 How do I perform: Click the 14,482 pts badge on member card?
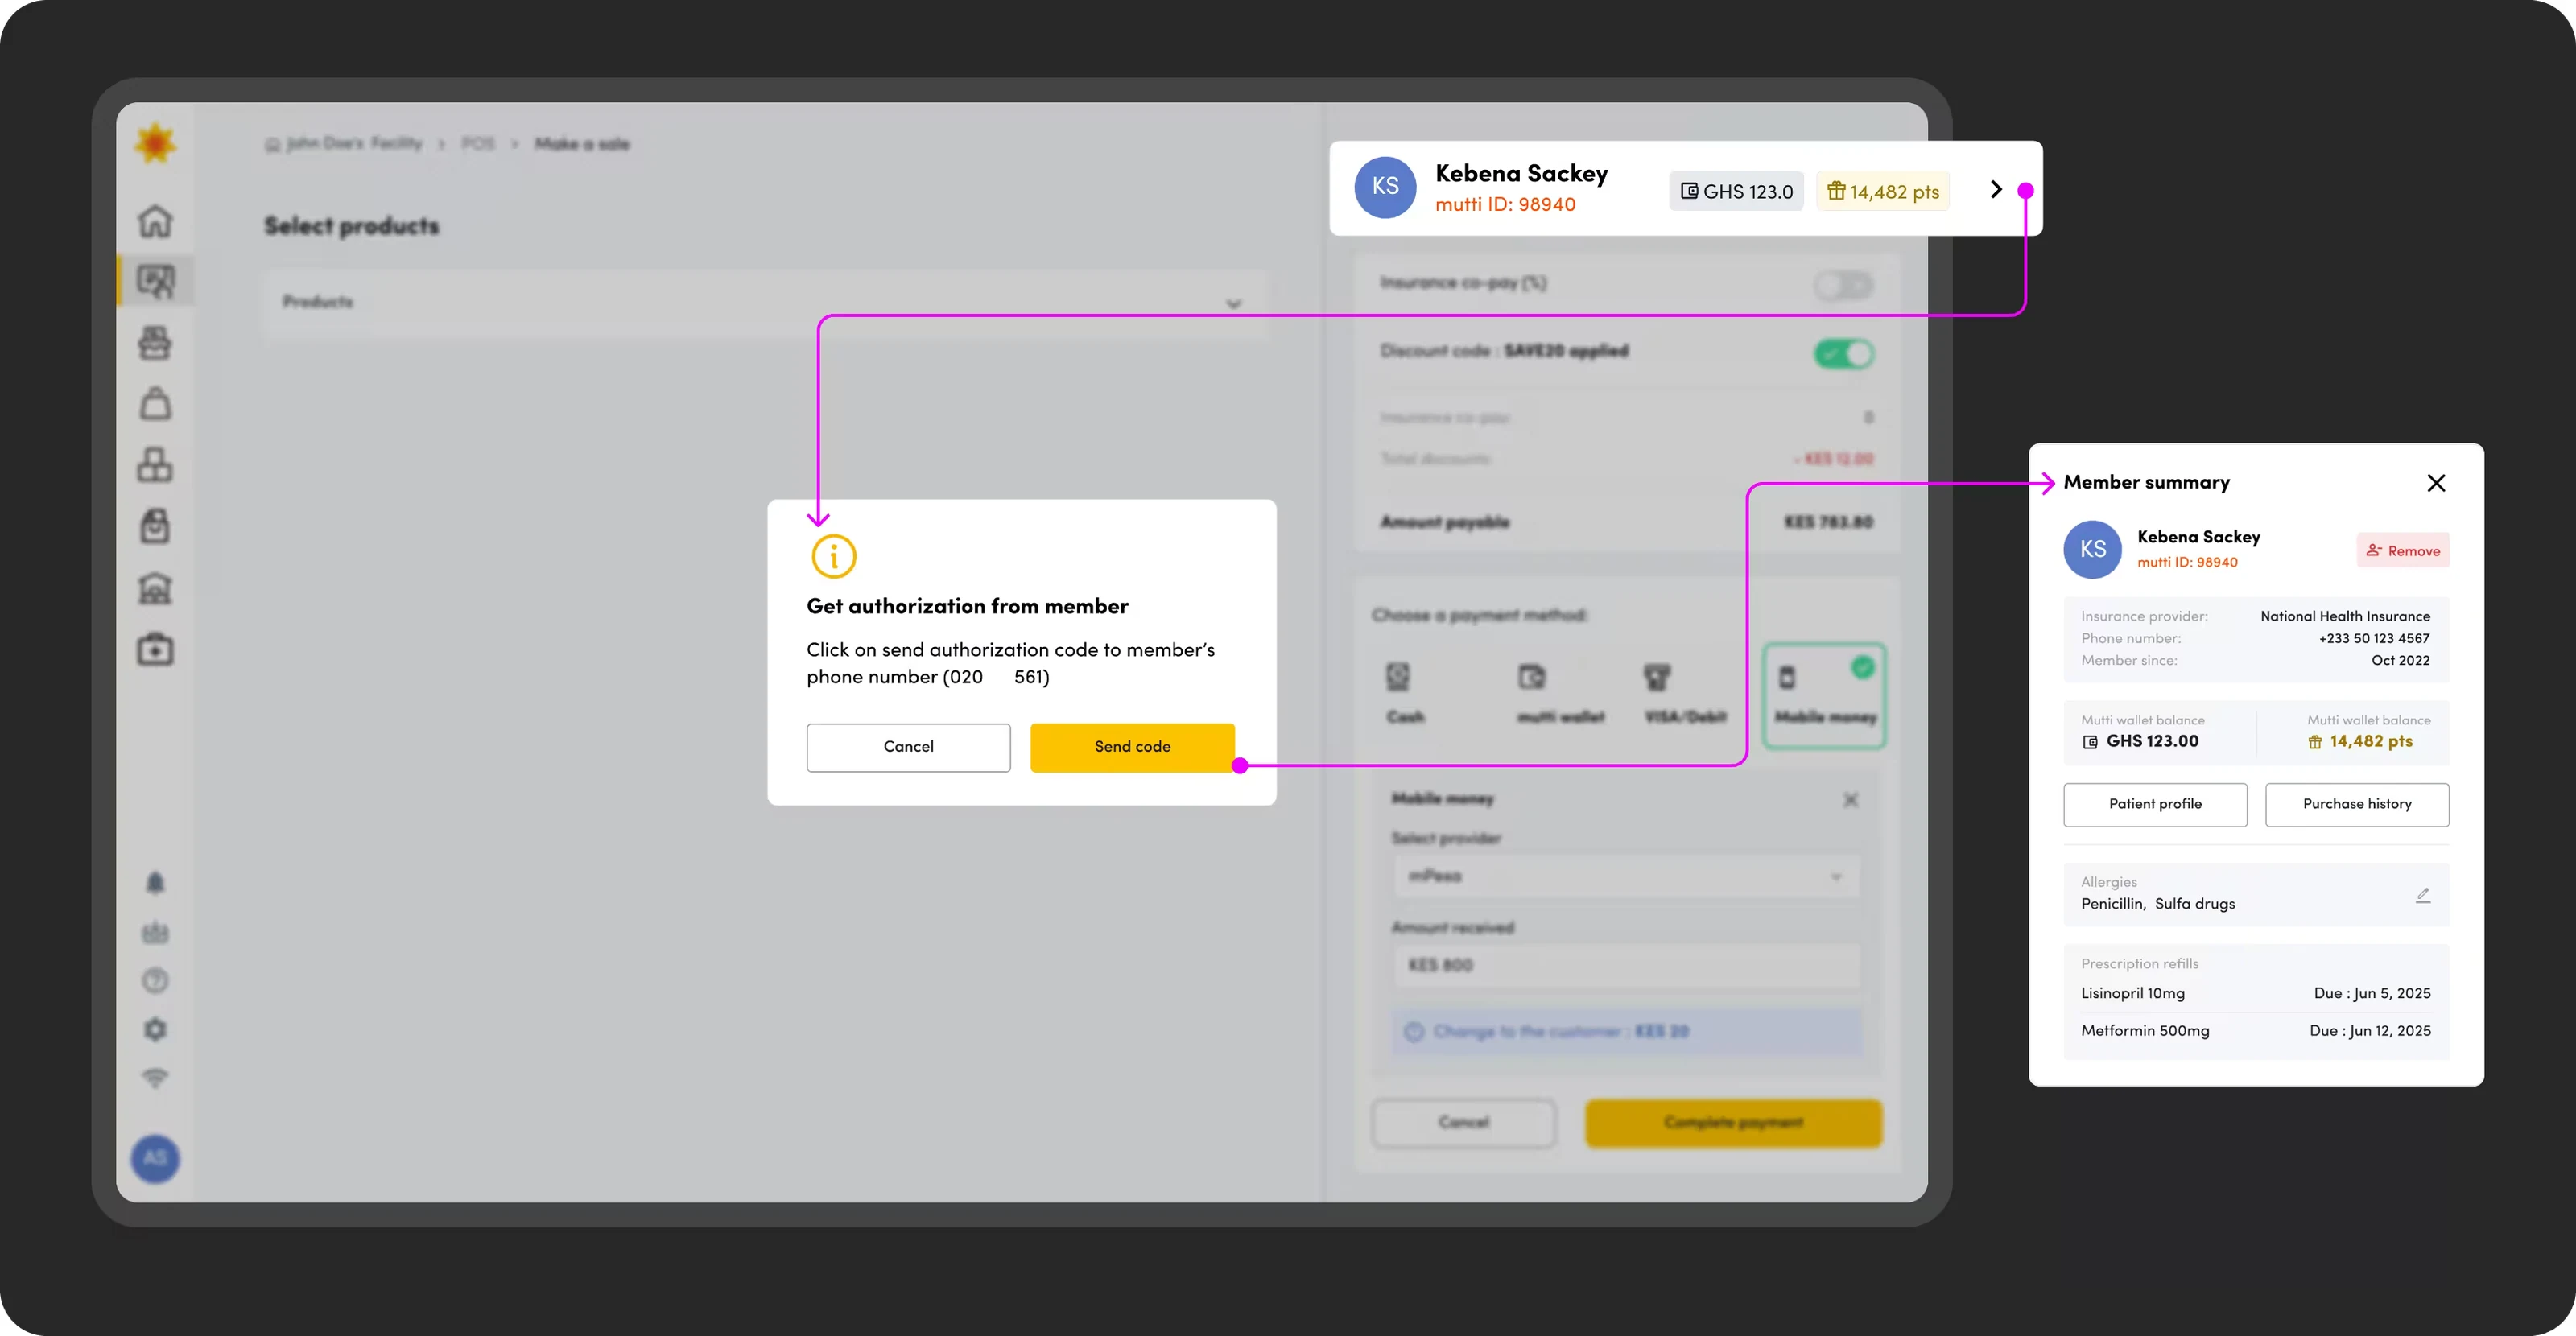tap(1883, 191)
